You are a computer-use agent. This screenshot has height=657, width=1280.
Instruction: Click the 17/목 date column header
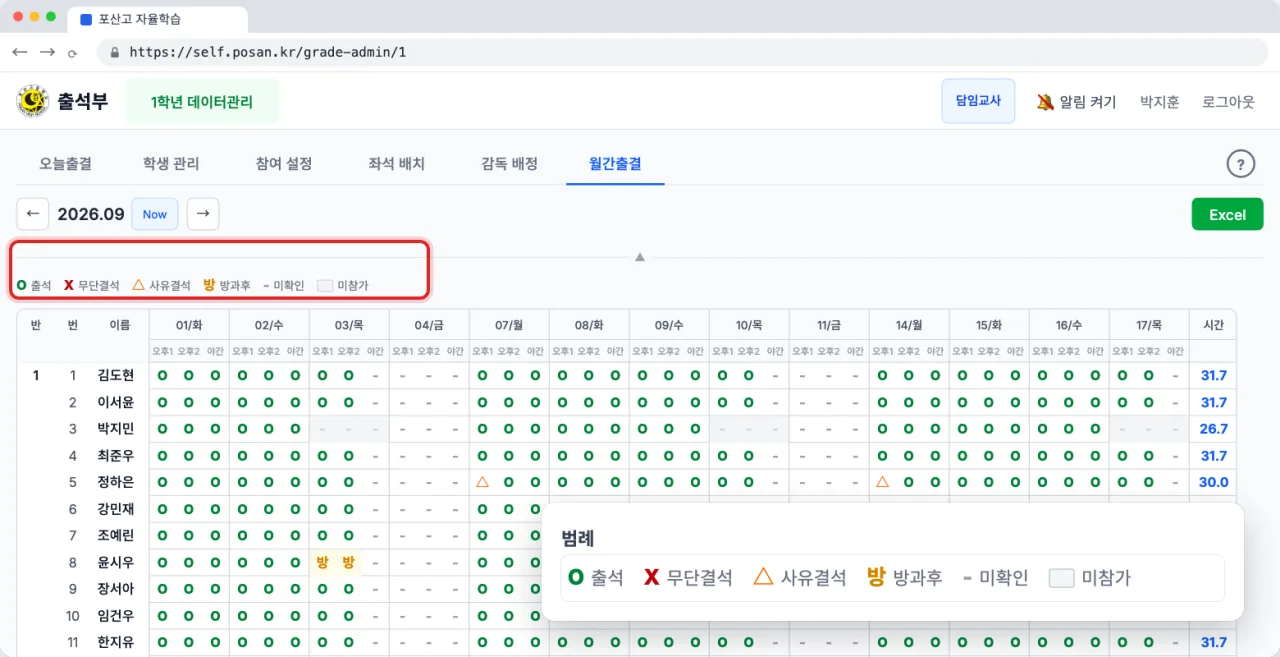(1149, 325)
